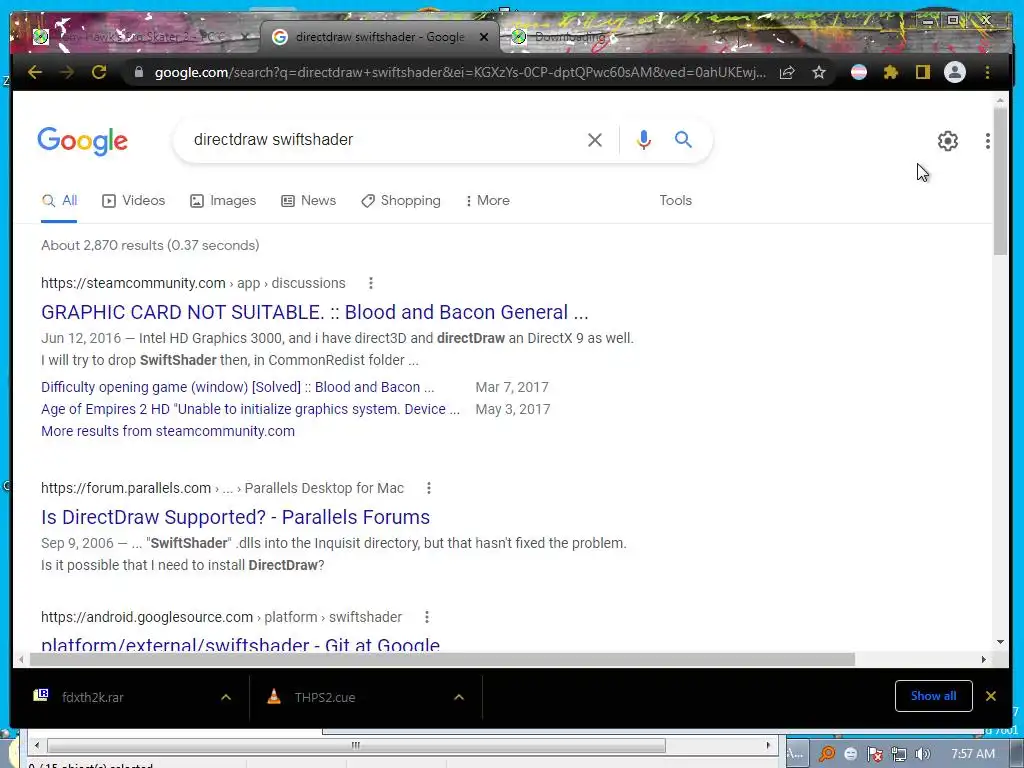Expand the More search filters menu
This screenshot has height=768, width=1024.
pos(487,200)
